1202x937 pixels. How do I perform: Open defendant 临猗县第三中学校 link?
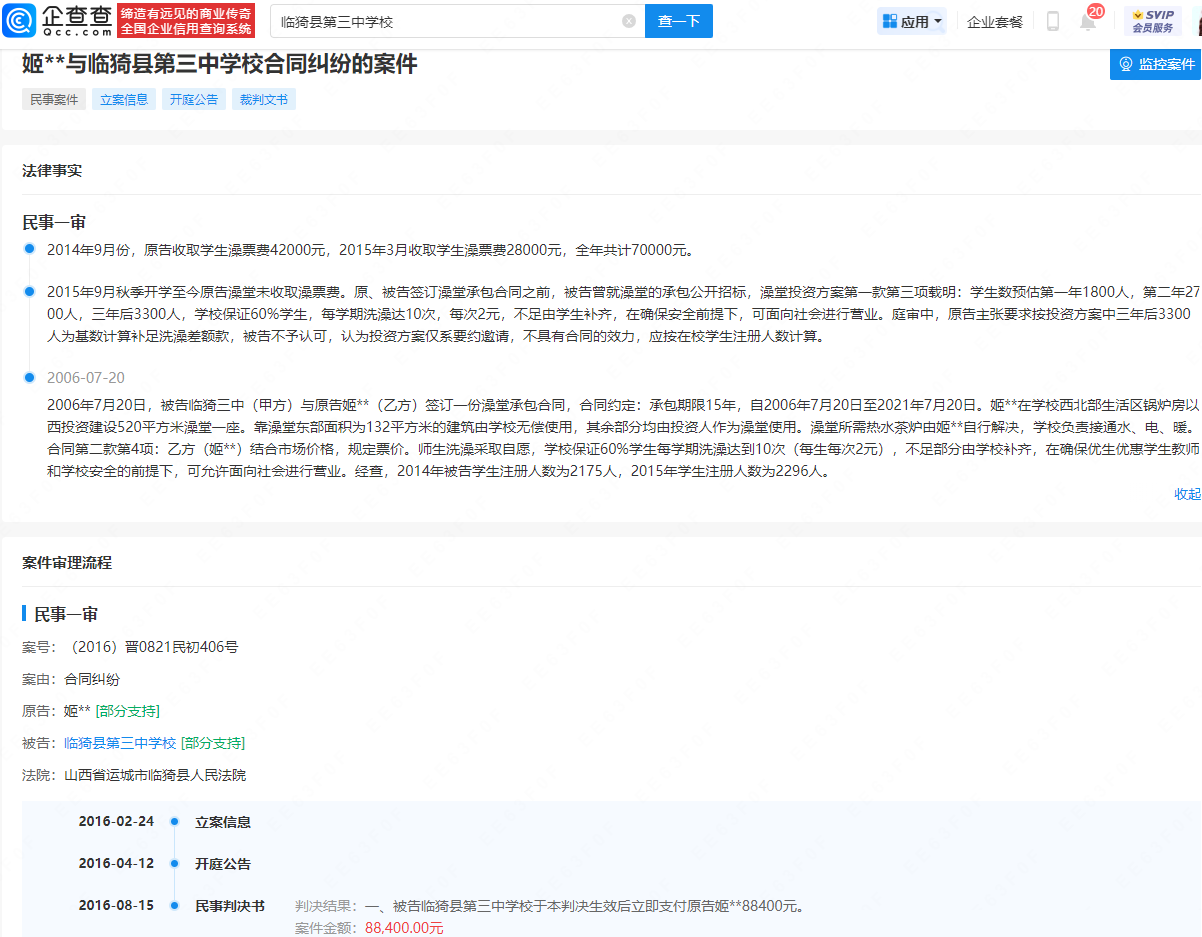[120, 743]
